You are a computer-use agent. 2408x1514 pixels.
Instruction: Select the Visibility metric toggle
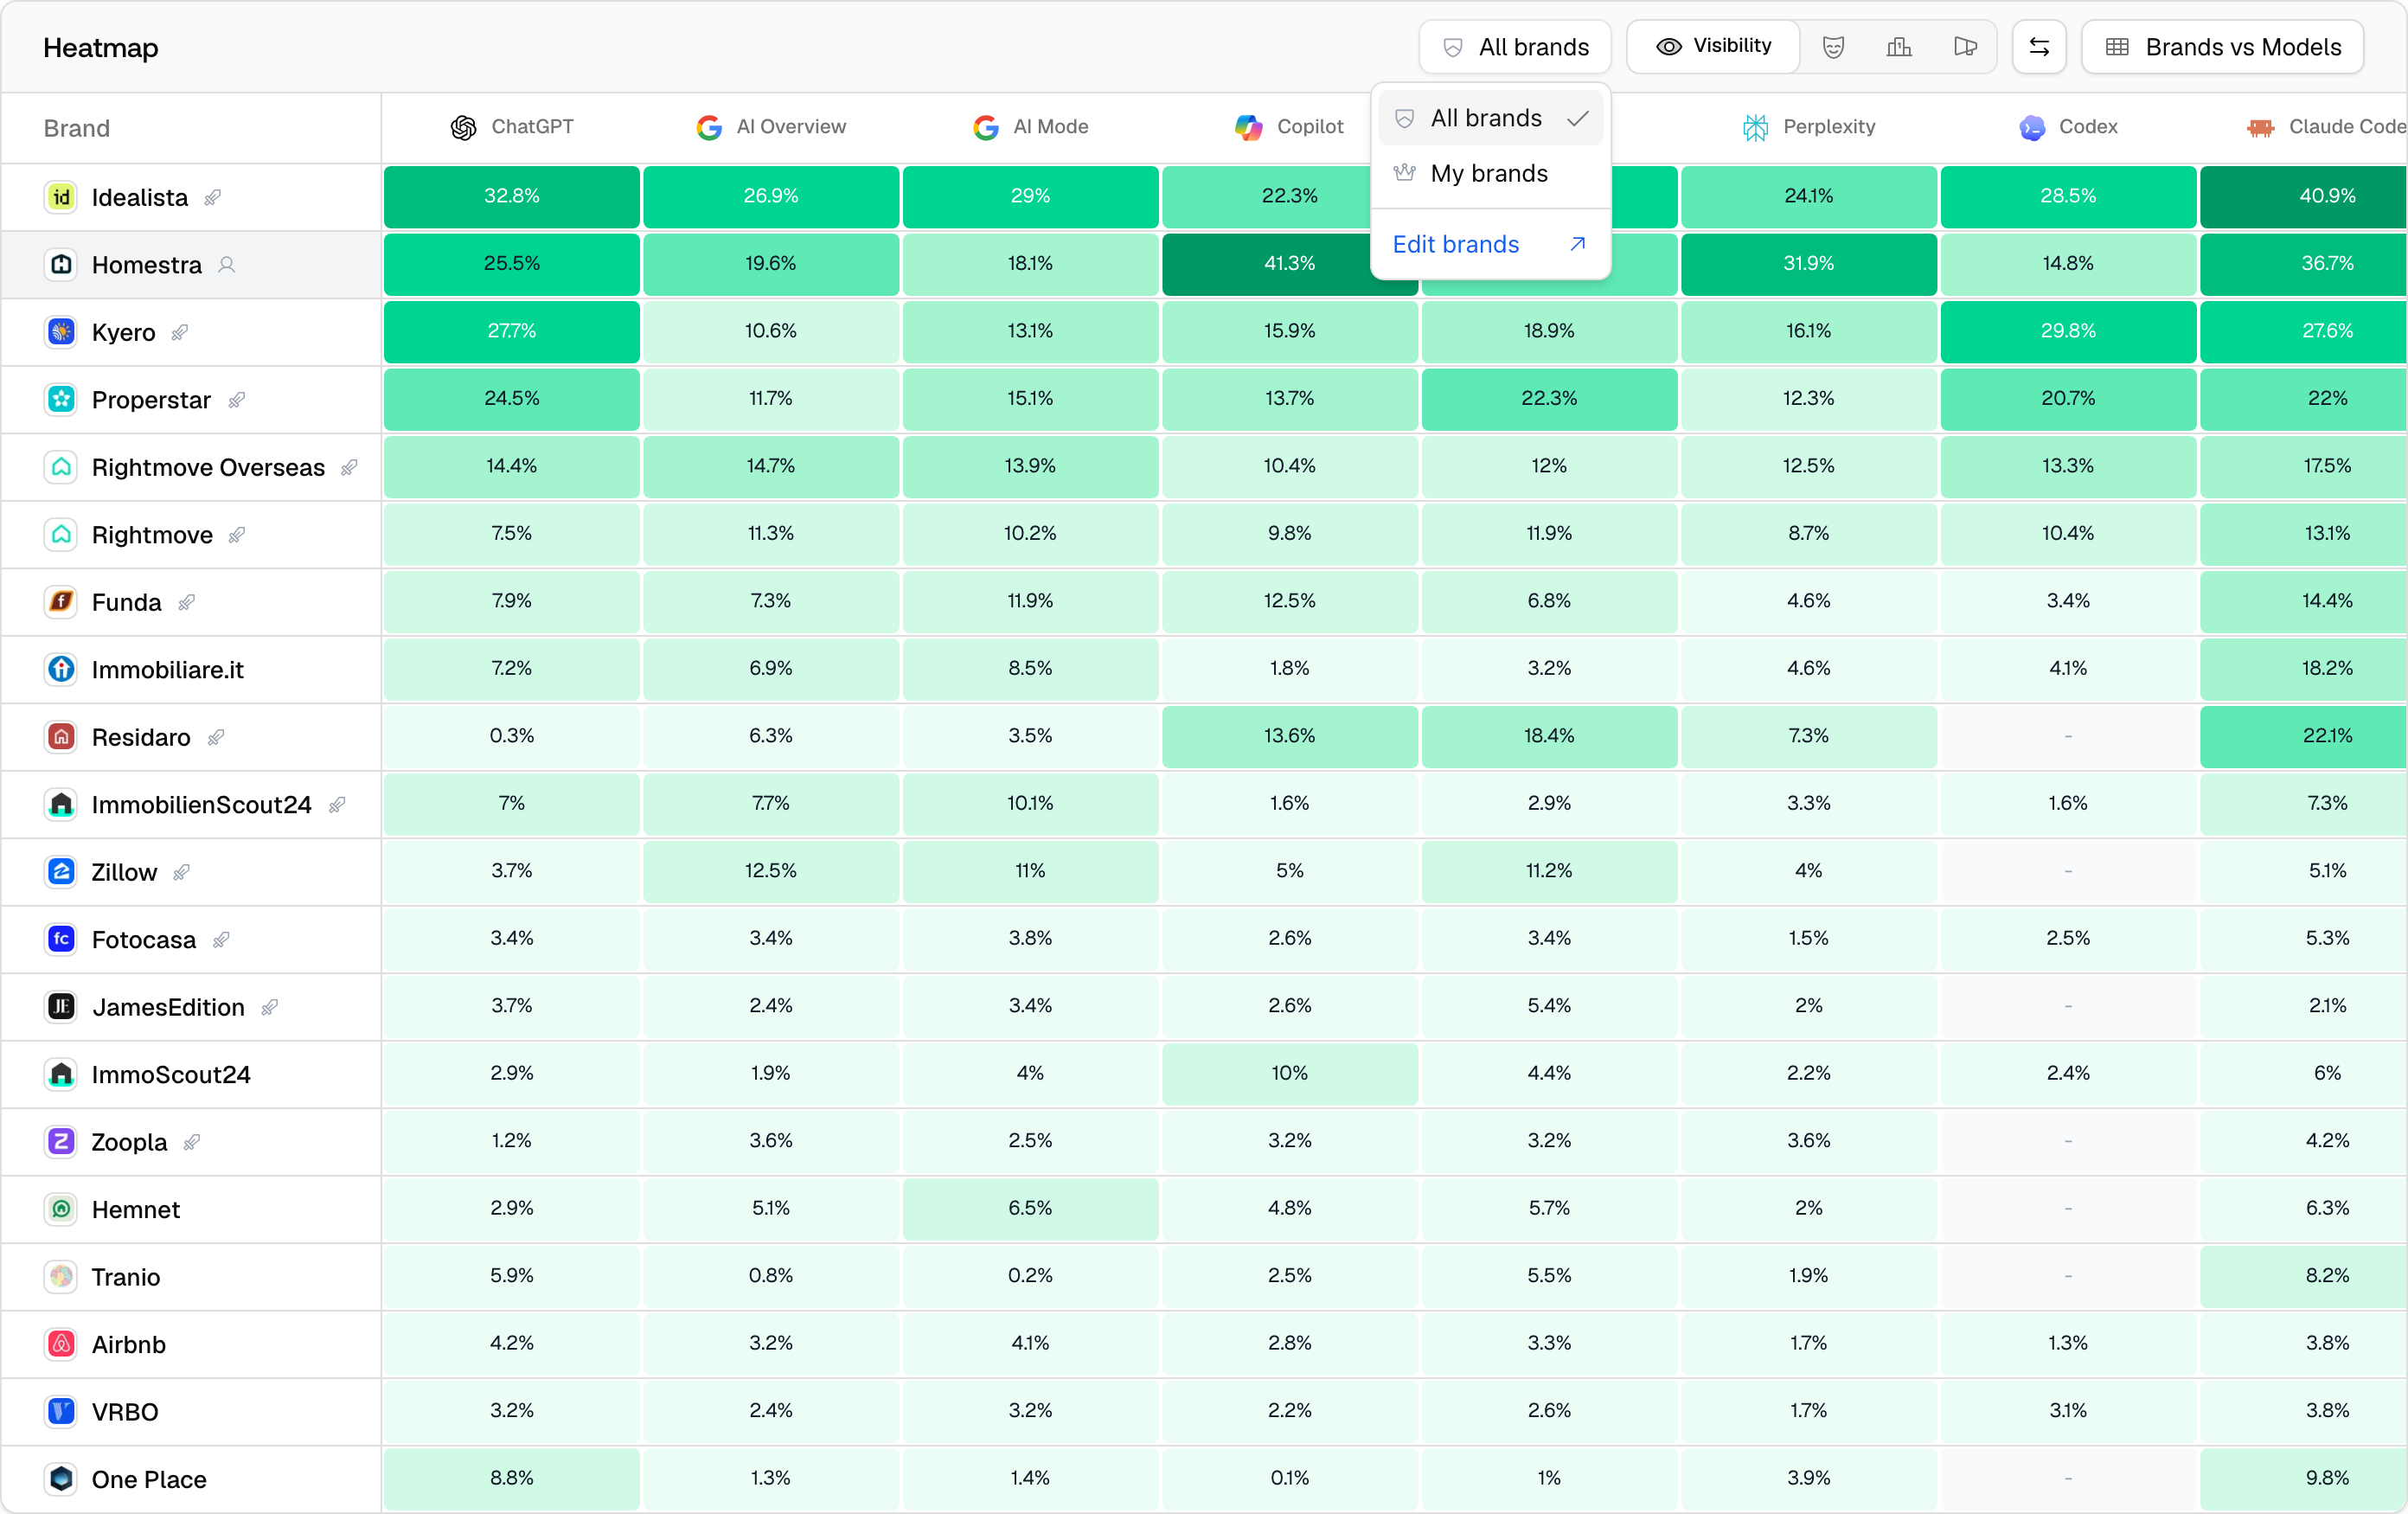click(x=1713, y=46)
